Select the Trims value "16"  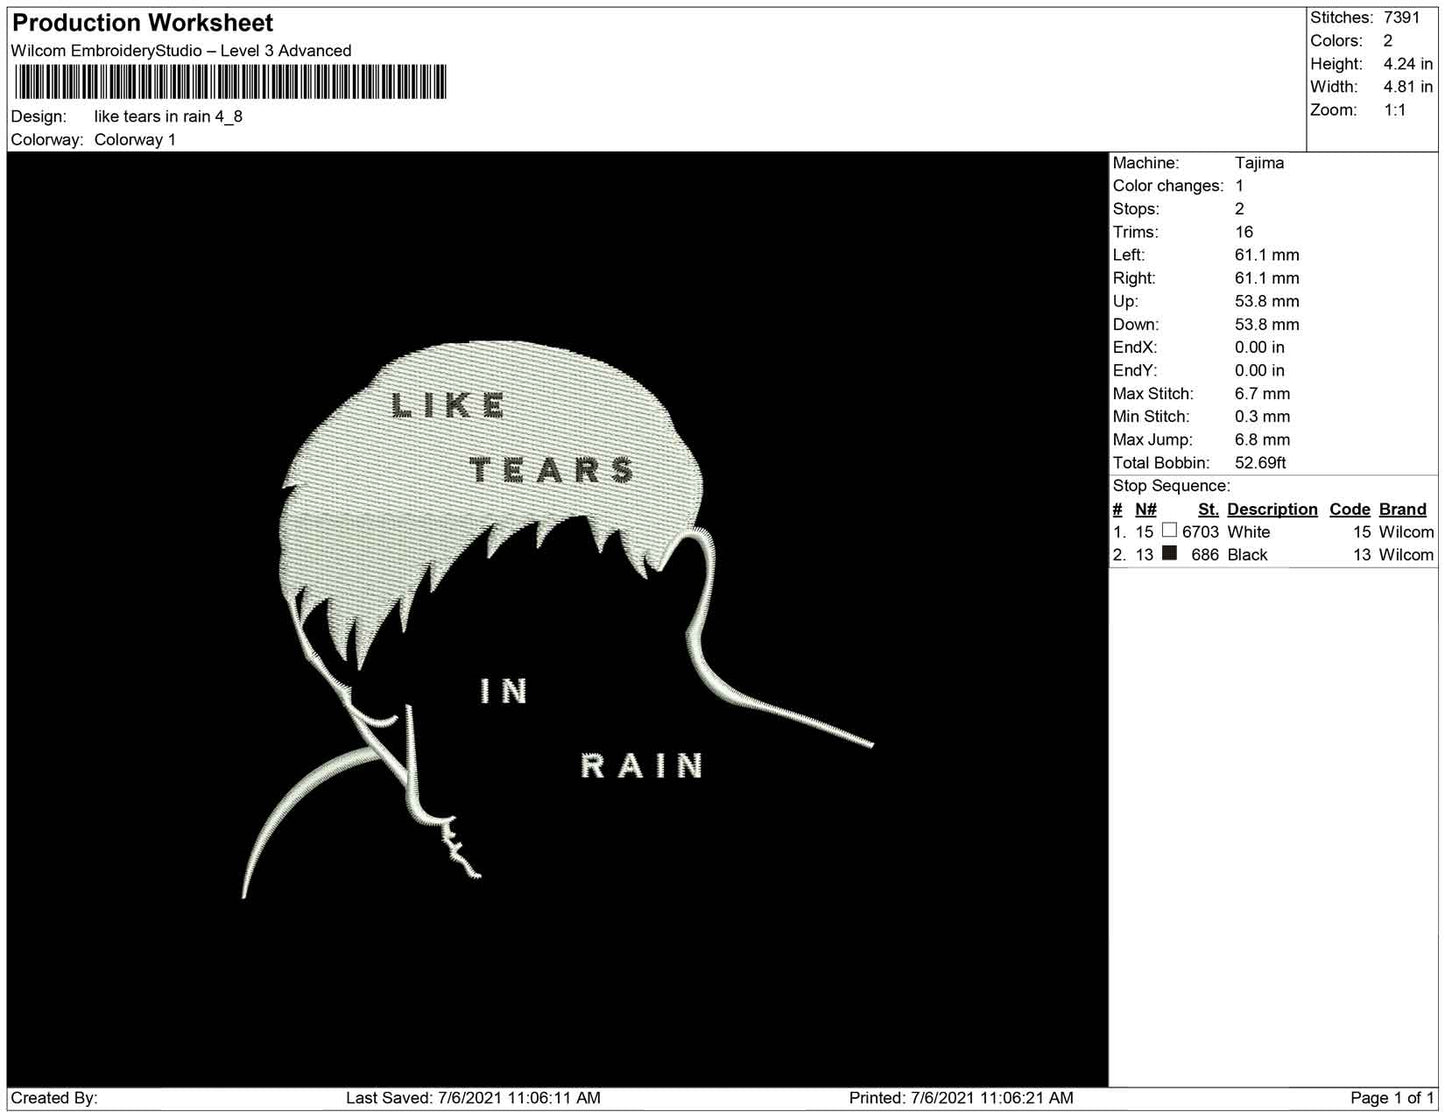1244,232
